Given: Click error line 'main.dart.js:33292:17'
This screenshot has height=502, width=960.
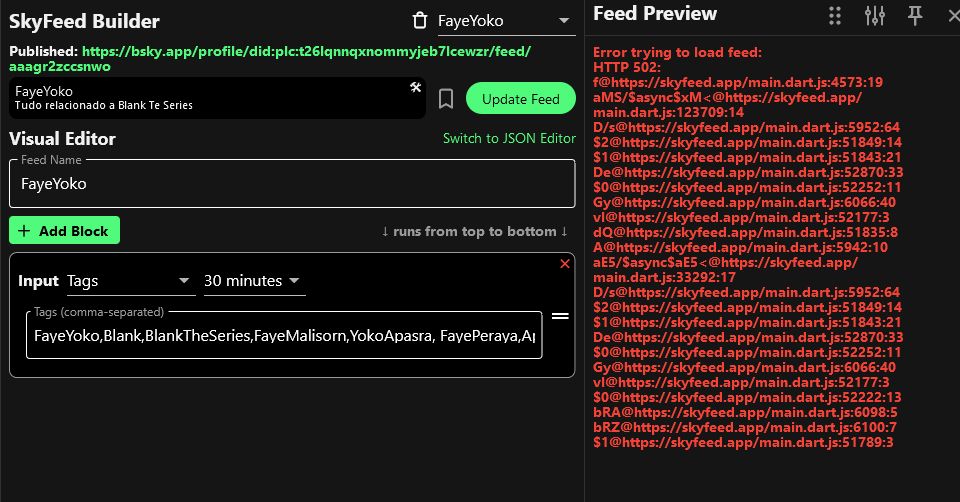Looking at the screenshot, I should pyautogui.click(x=664, y=277).
